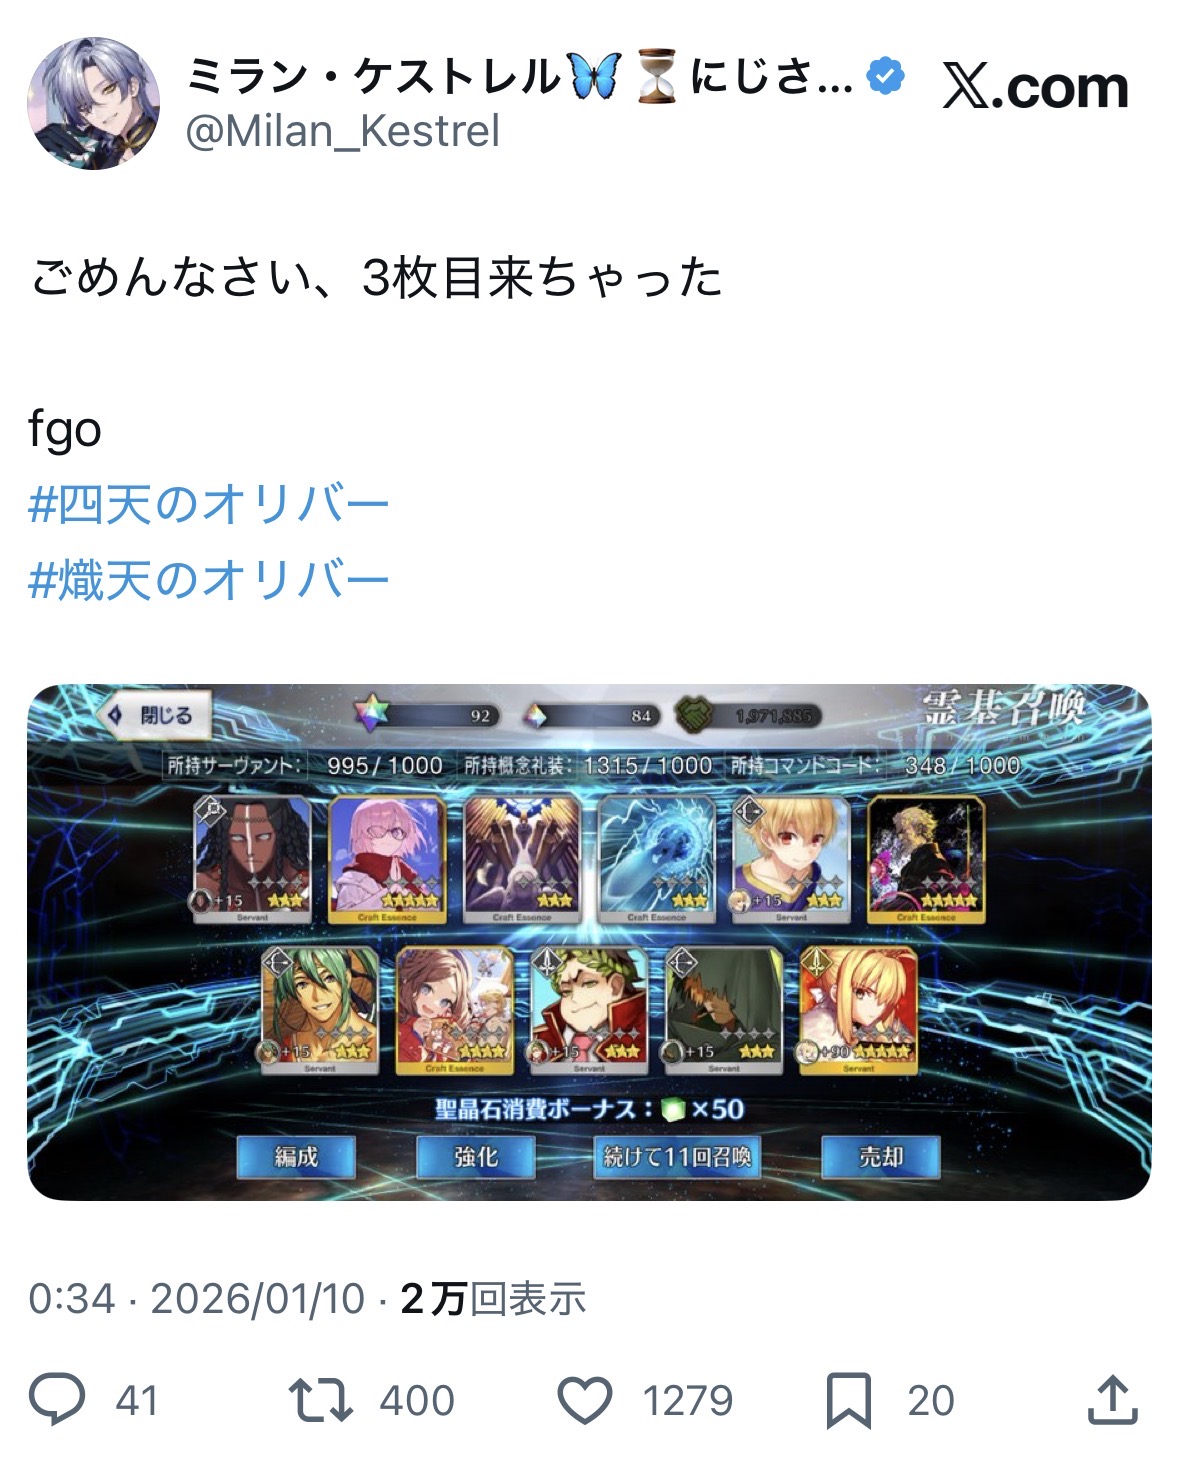Tap the 売却 sell button

point(880,1157)
